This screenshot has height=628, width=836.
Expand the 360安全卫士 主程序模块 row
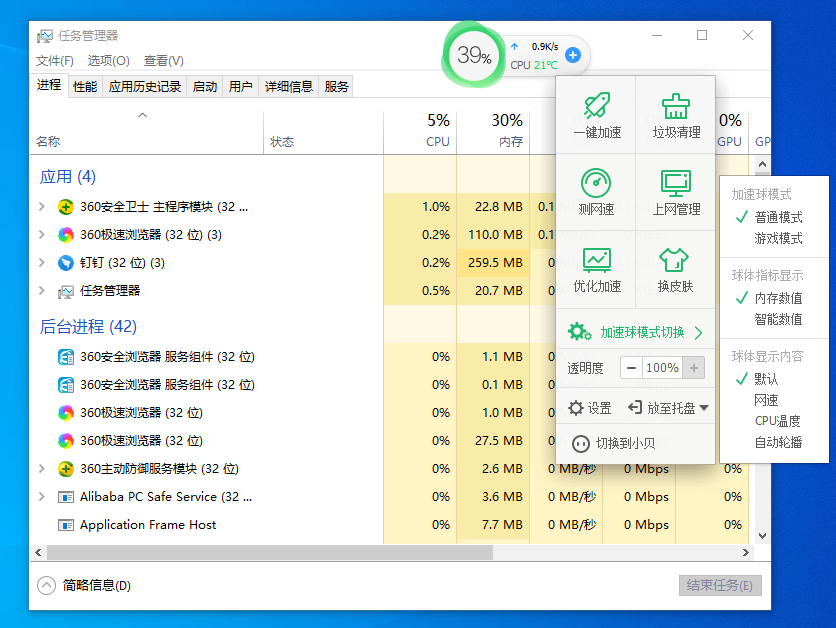click(42, 207)
